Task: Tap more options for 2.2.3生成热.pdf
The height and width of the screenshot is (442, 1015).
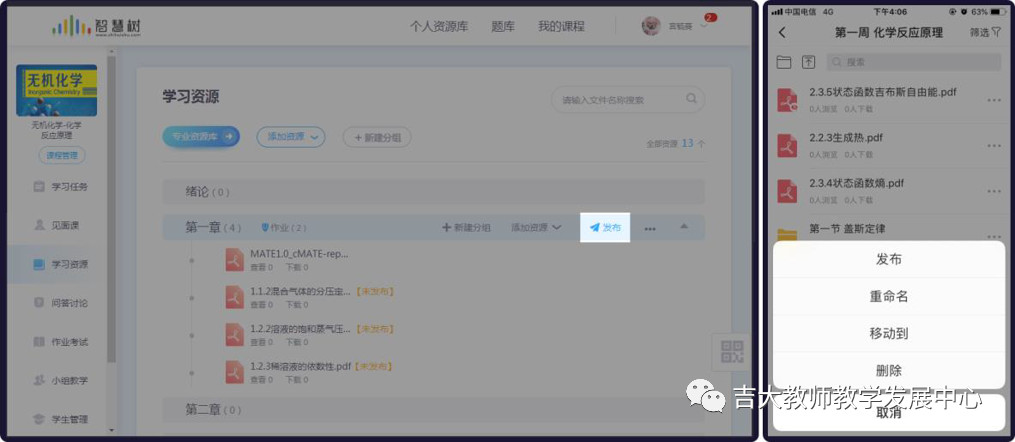Action: (x=993, y=144)
